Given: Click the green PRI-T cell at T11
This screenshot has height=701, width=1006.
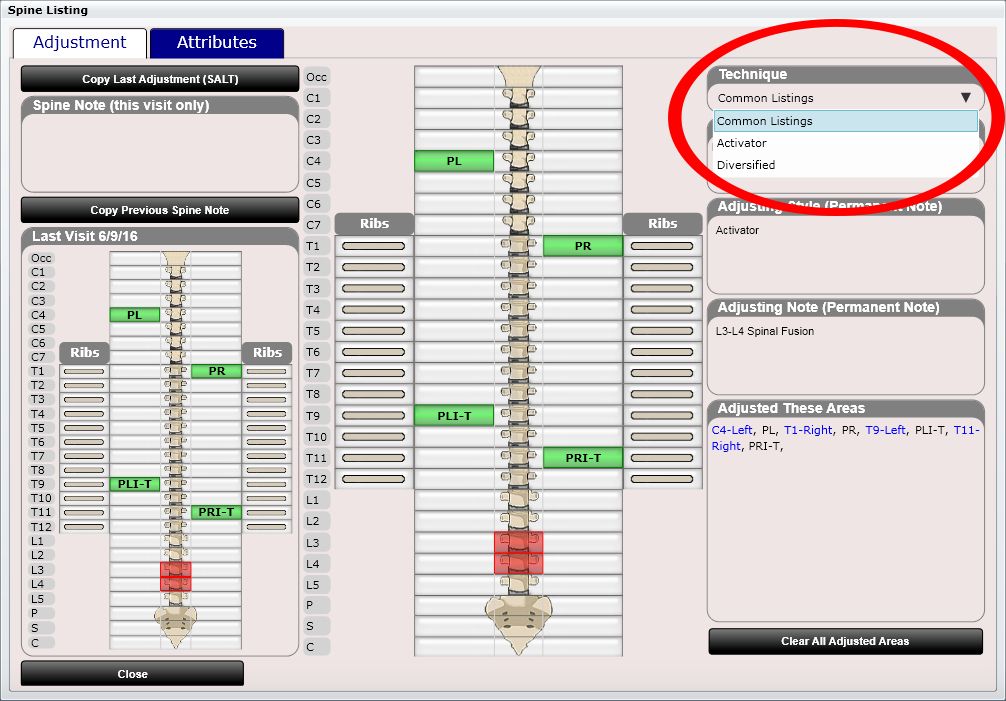Looking at the screenshot, I should (x=583, y=458).
